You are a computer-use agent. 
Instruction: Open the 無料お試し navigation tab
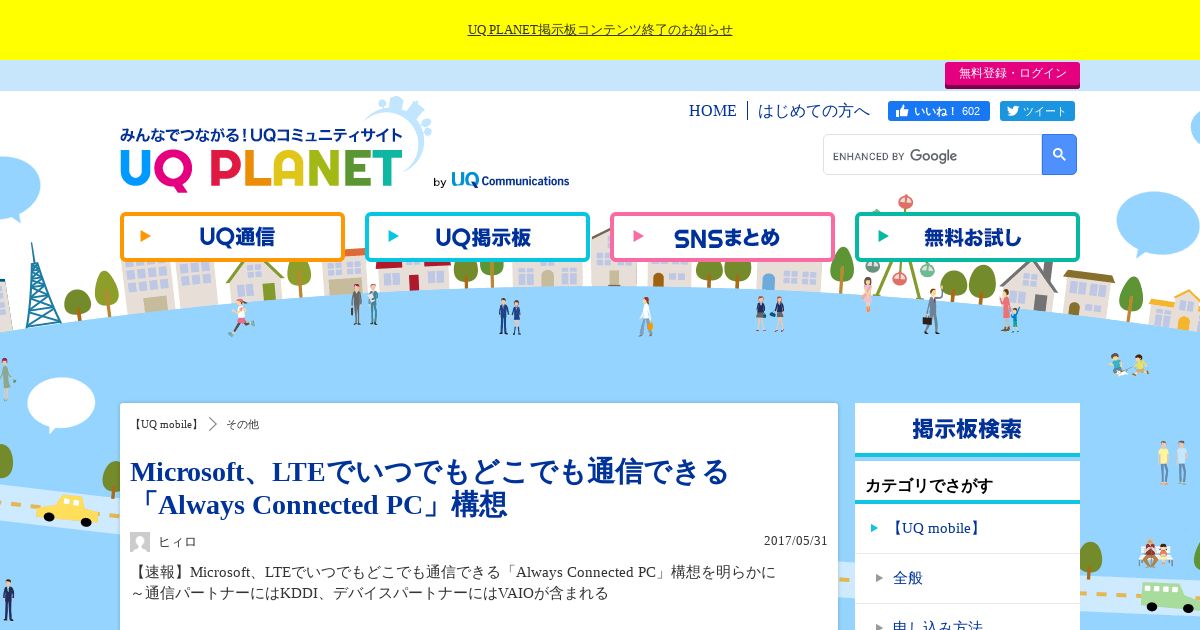967,237
